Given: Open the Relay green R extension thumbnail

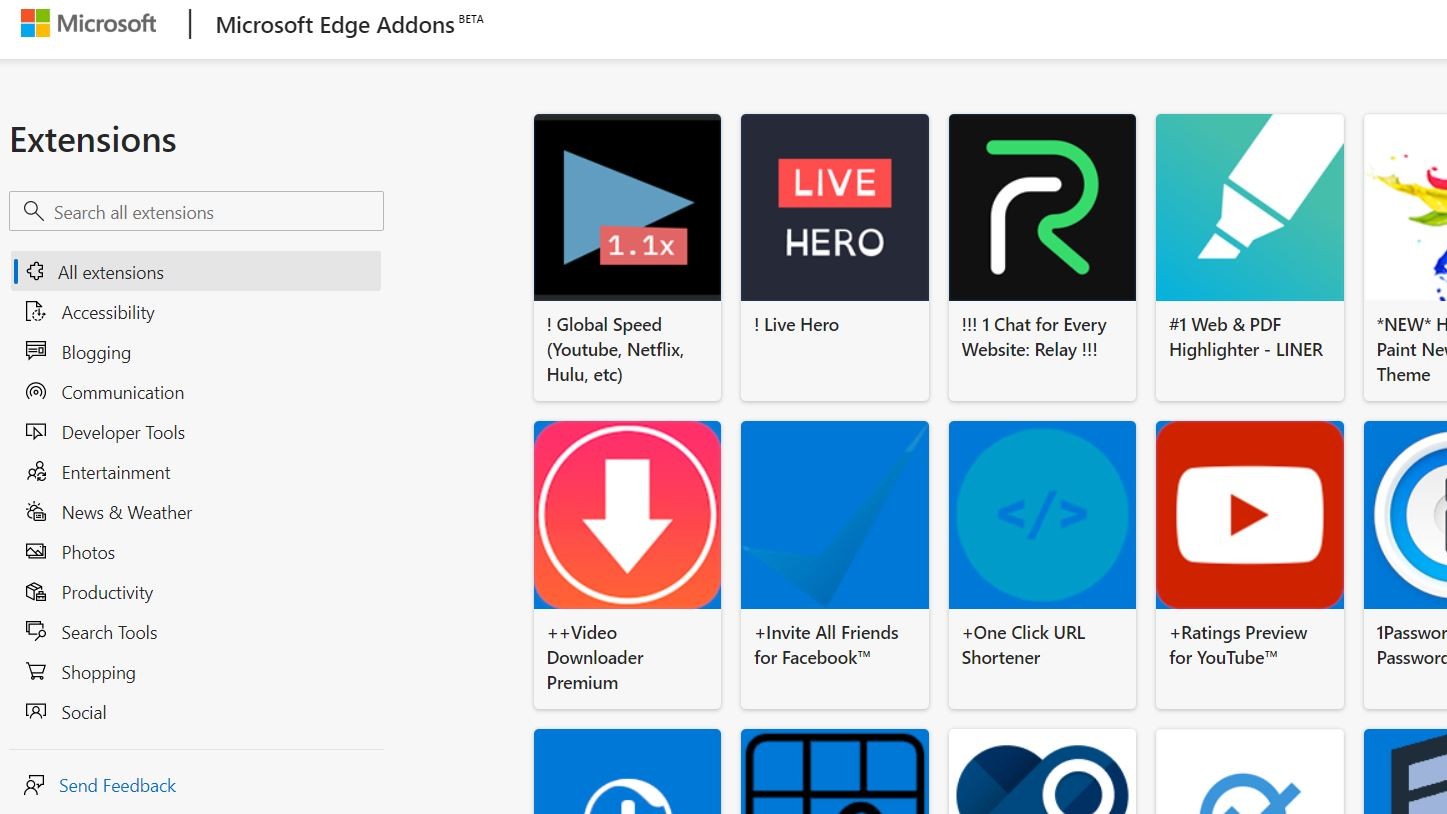Looking at the screenshot, I should tap(1042, 207).
